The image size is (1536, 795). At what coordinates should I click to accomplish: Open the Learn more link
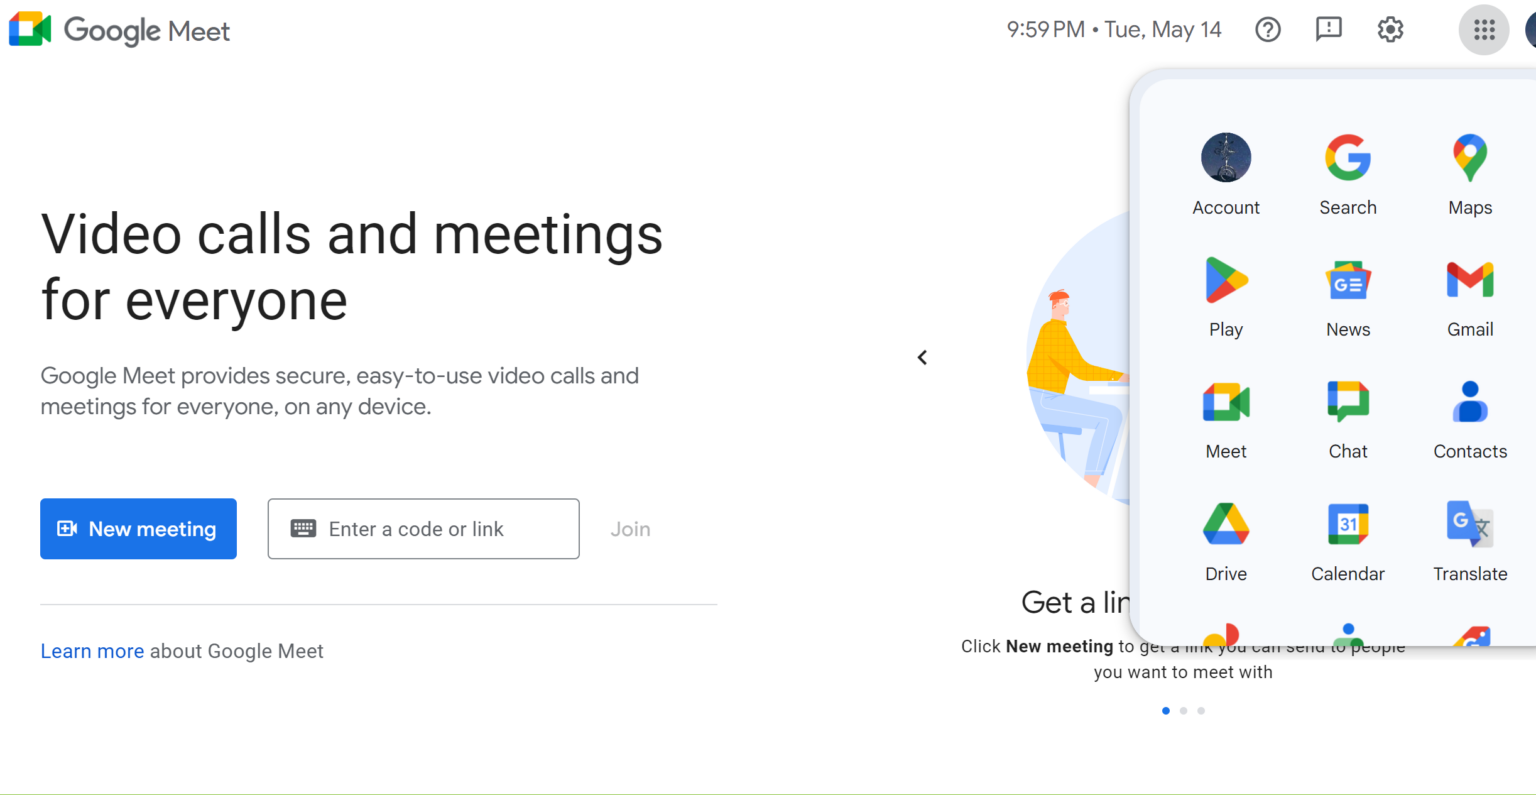(x=92, y=650)
